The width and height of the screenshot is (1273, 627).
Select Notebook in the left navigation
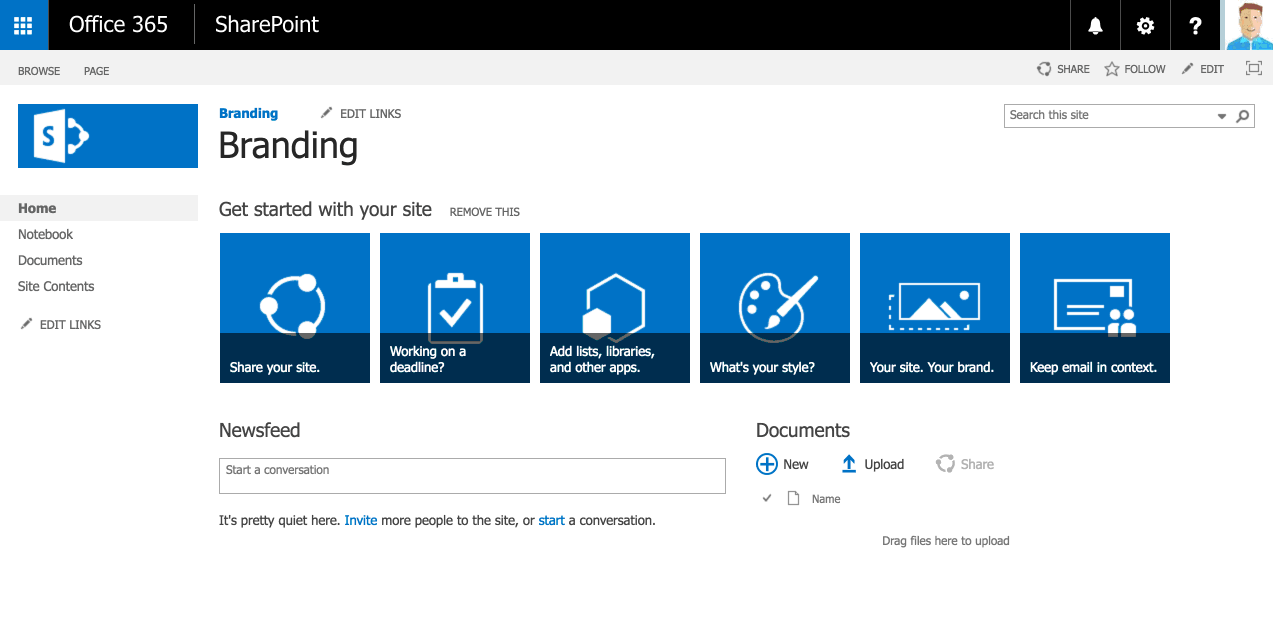(46, 234)
